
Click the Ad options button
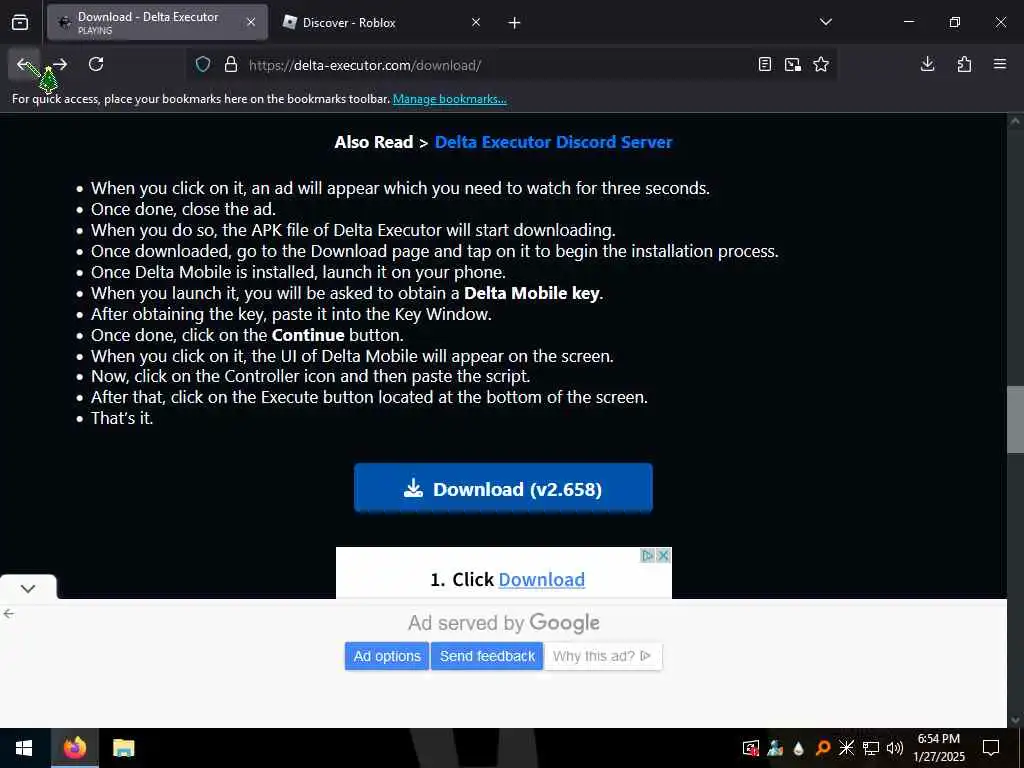point(387,656)
